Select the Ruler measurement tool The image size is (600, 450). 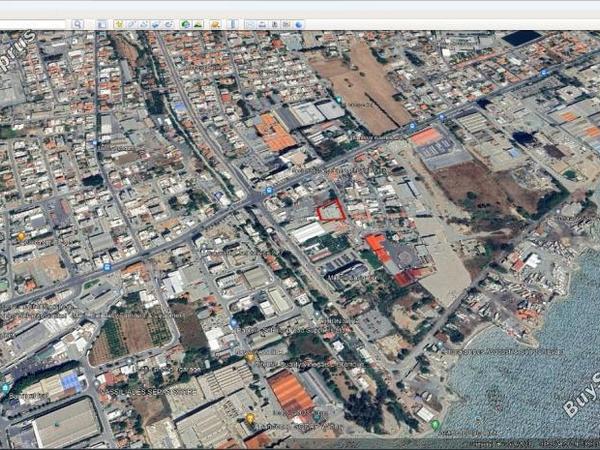[x=233, y=24]
